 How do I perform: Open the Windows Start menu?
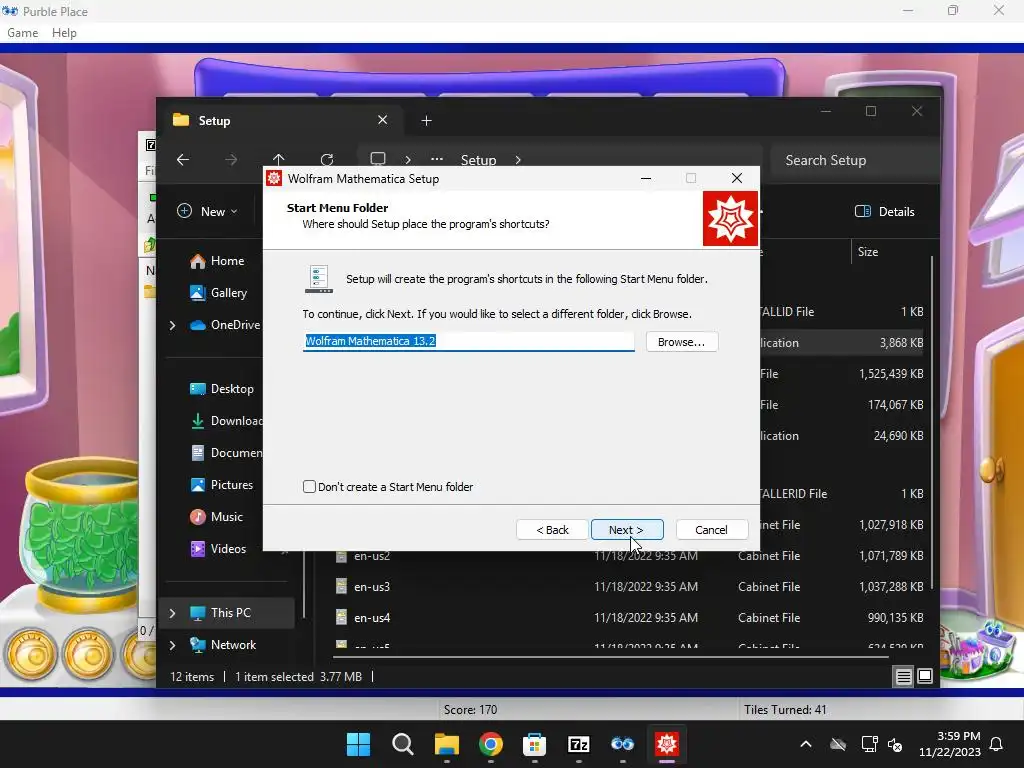[x=359, y=744]
